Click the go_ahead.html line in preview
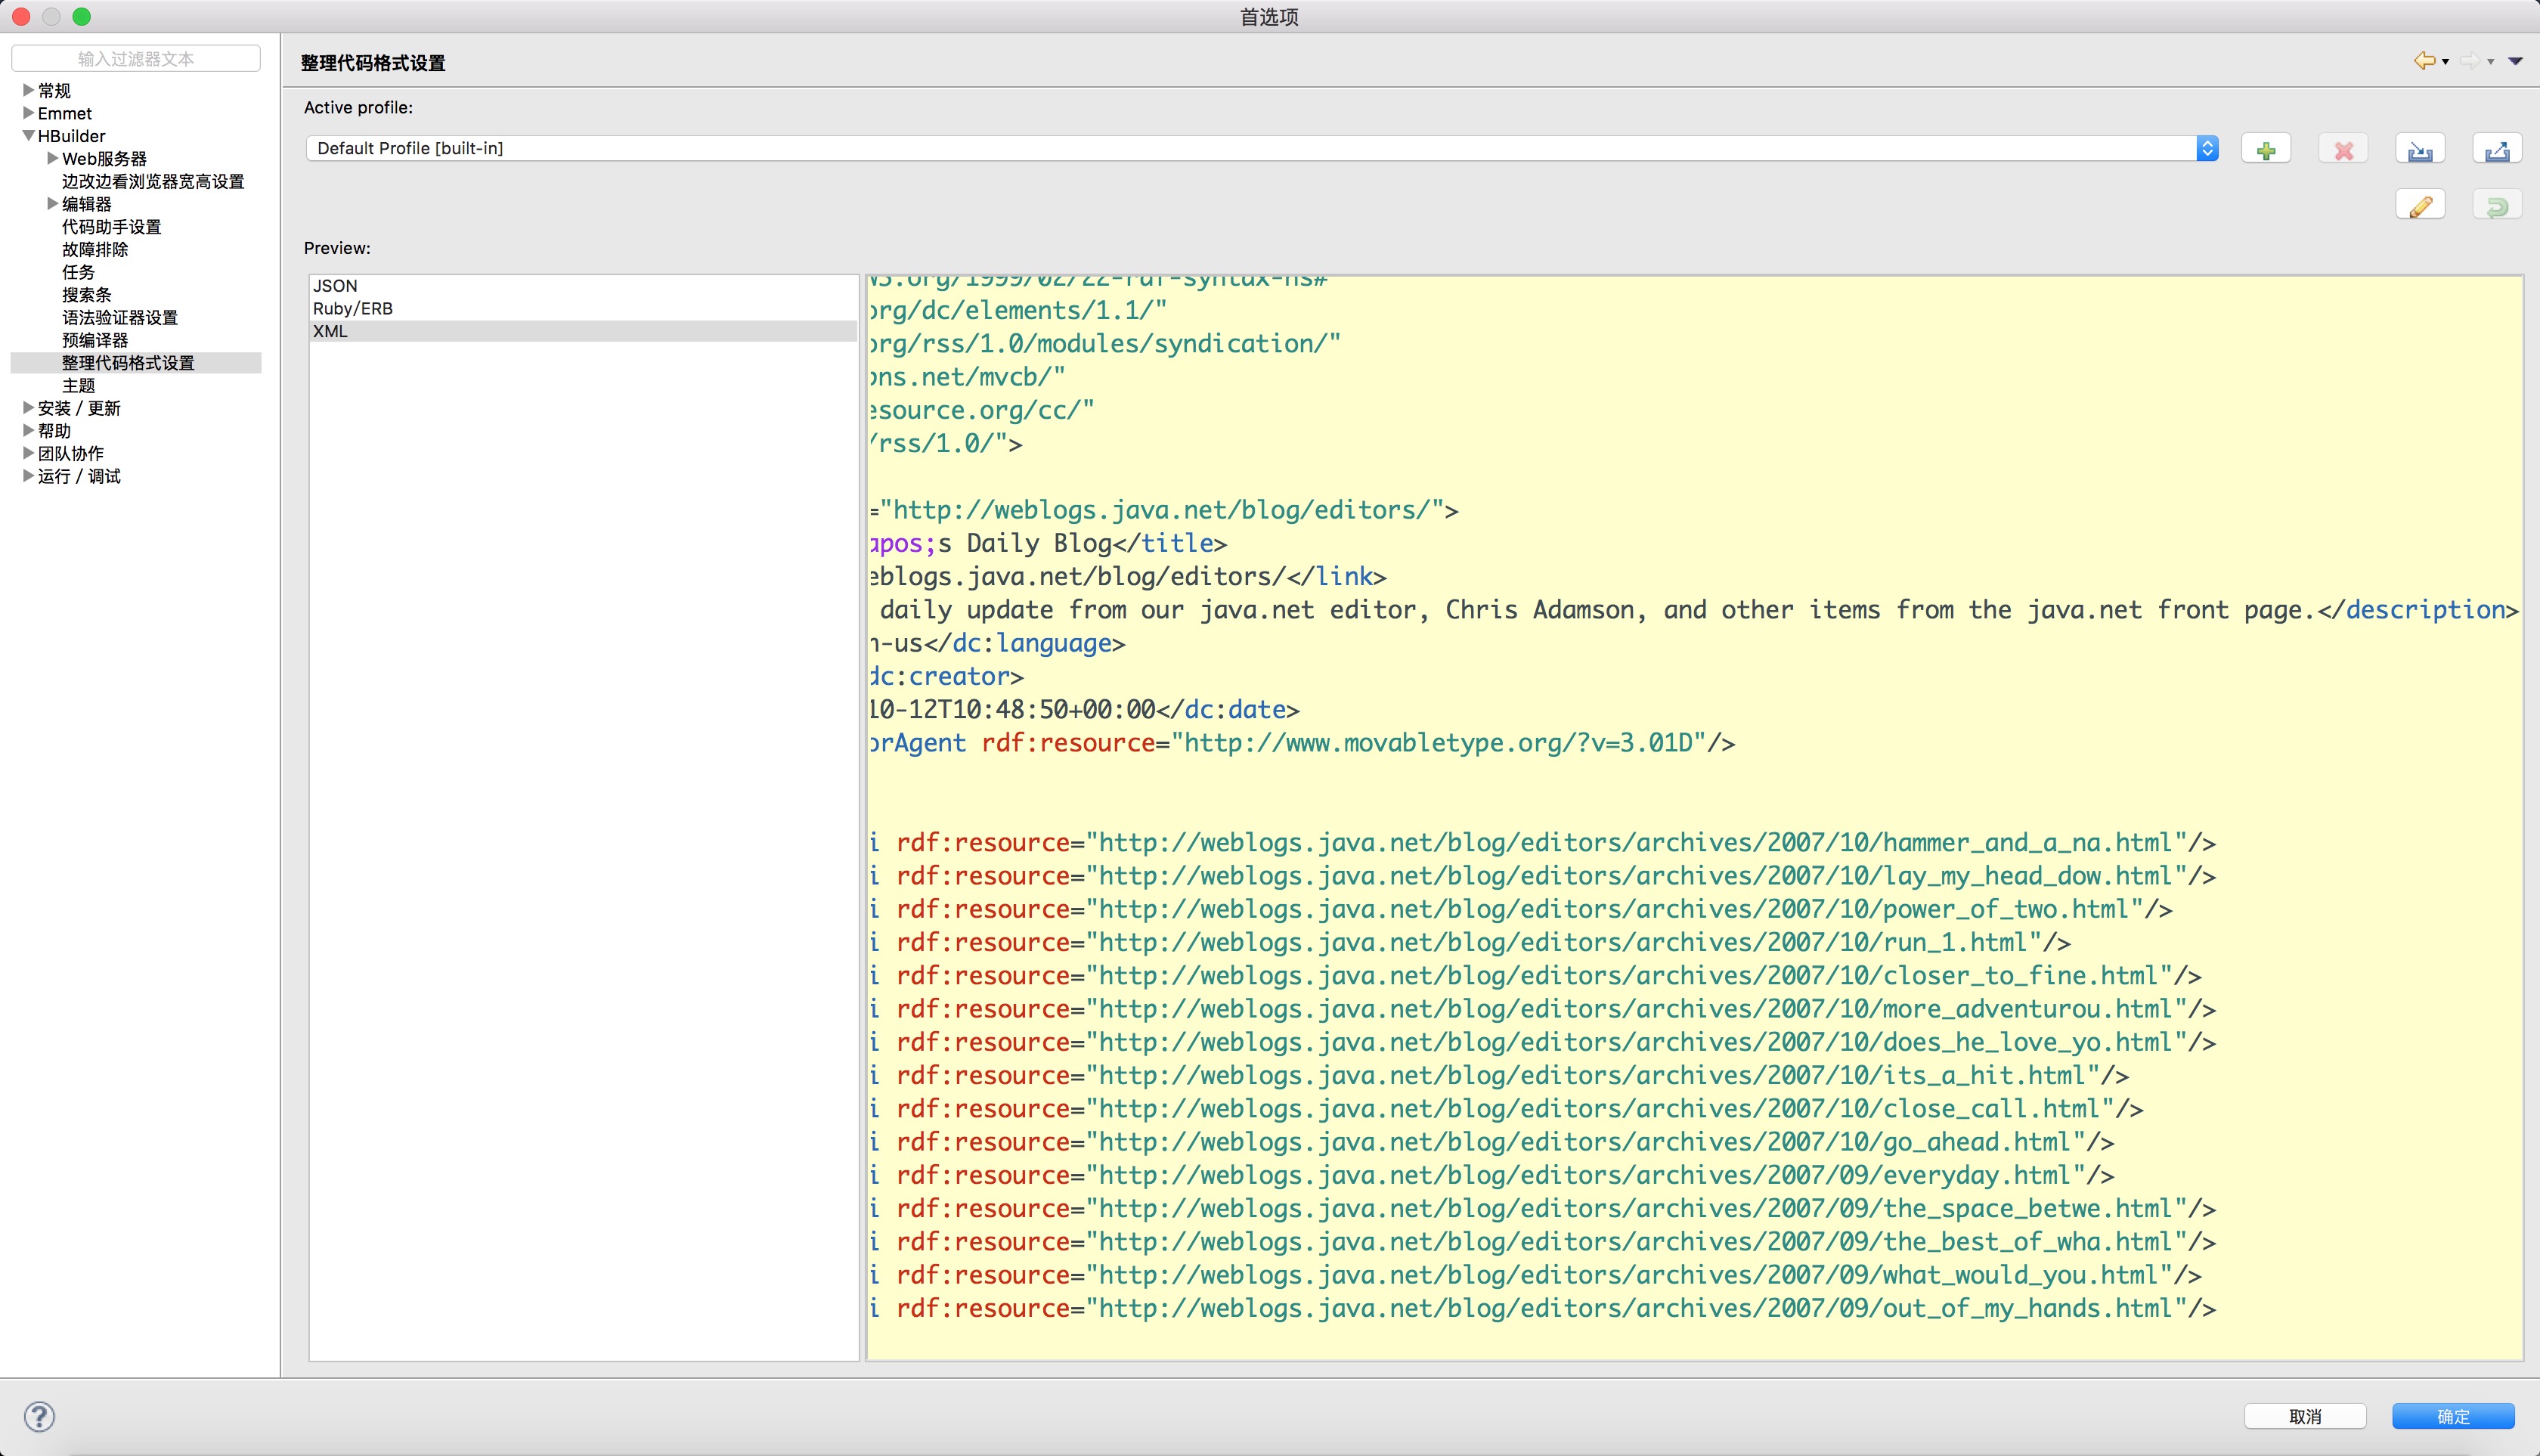This screenshot has width=2540, height=1456. pyautogui.click(x=1491, y=1142)
